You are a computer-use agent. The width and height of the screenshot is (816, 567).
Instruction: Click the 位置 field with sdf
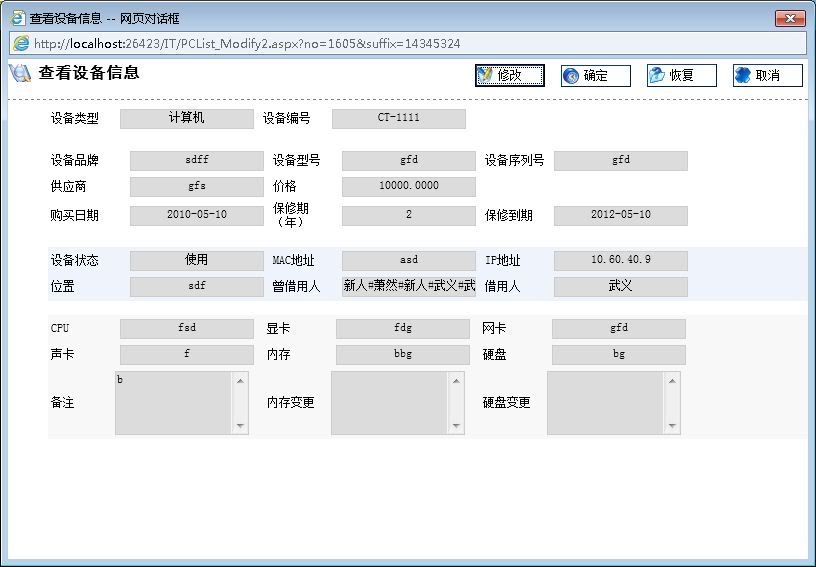(x=197, y=287)
